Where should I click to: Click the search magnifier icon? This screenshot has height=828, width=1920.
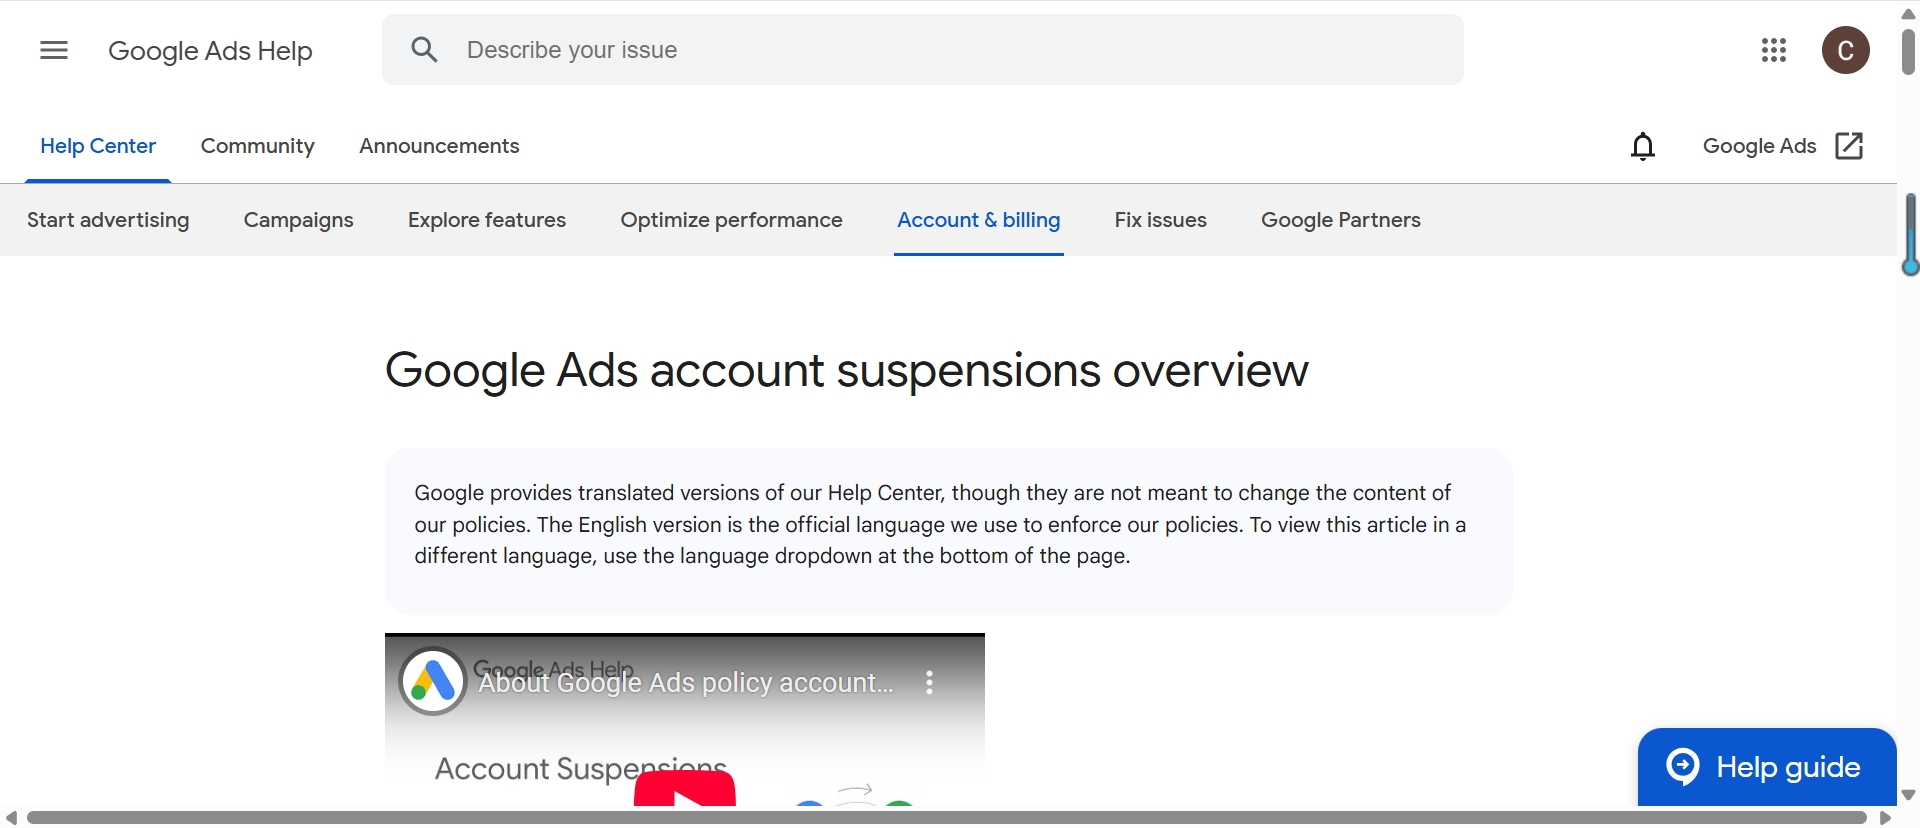(425, 50)
